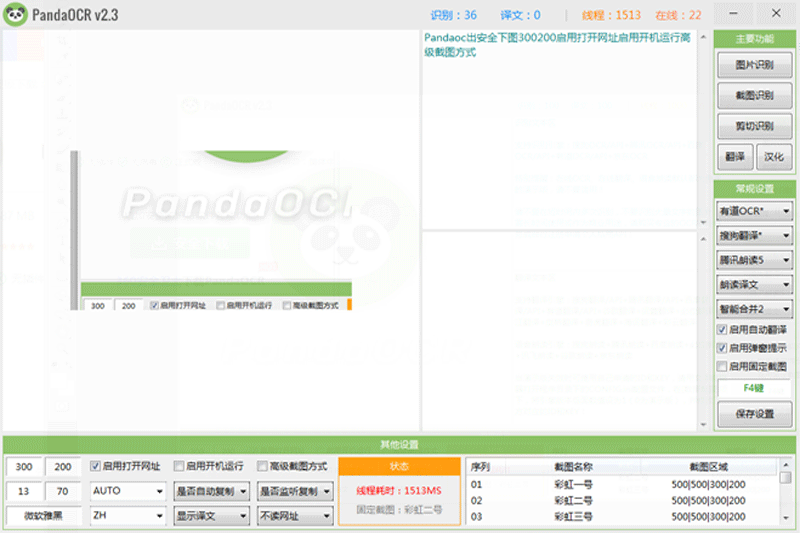Uncheck 启用打开网址 in 其他设置
Image resolution: width=800 pixels, height=533 pixels.
click(x=95, y=466)
